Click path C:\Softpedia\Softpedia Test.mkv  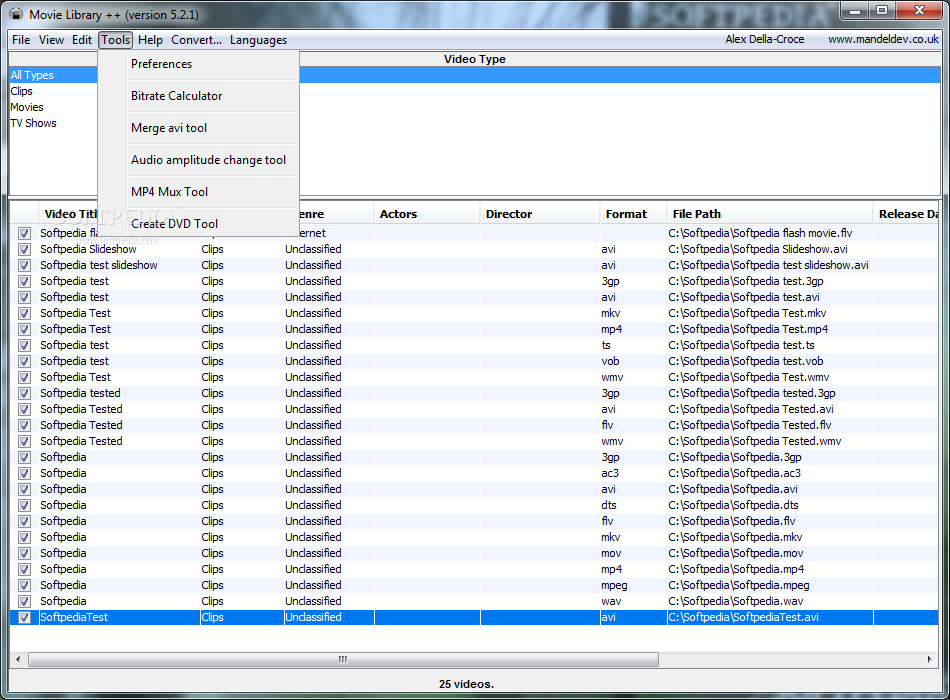[747, 313]
